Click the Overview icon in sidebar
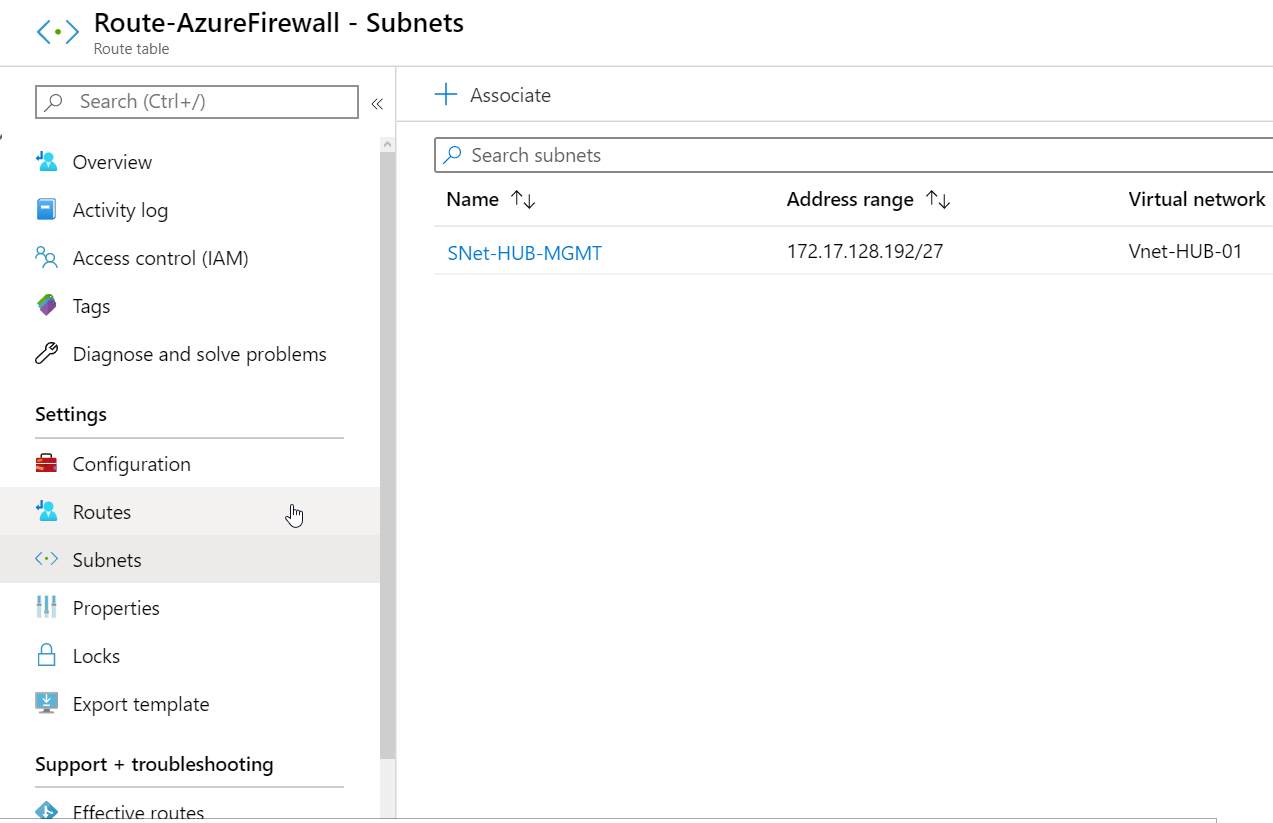This screenshot has width=1273, height=823. point(47,162)
